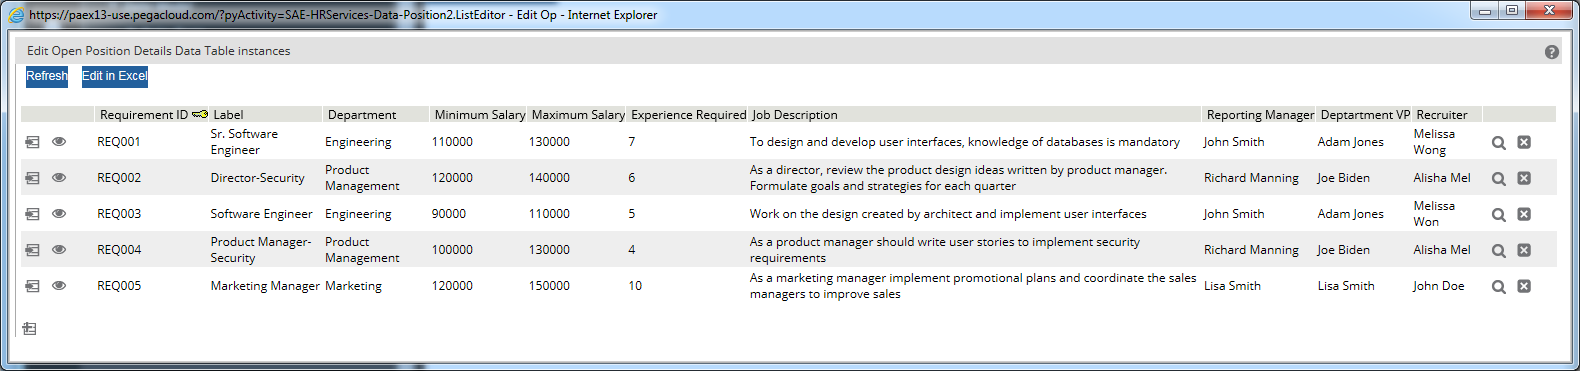This screenshot has width=1580, height=371.
Task: Click the 110000 minimum salary in the REQ001 row
Action: click(452, 142)
